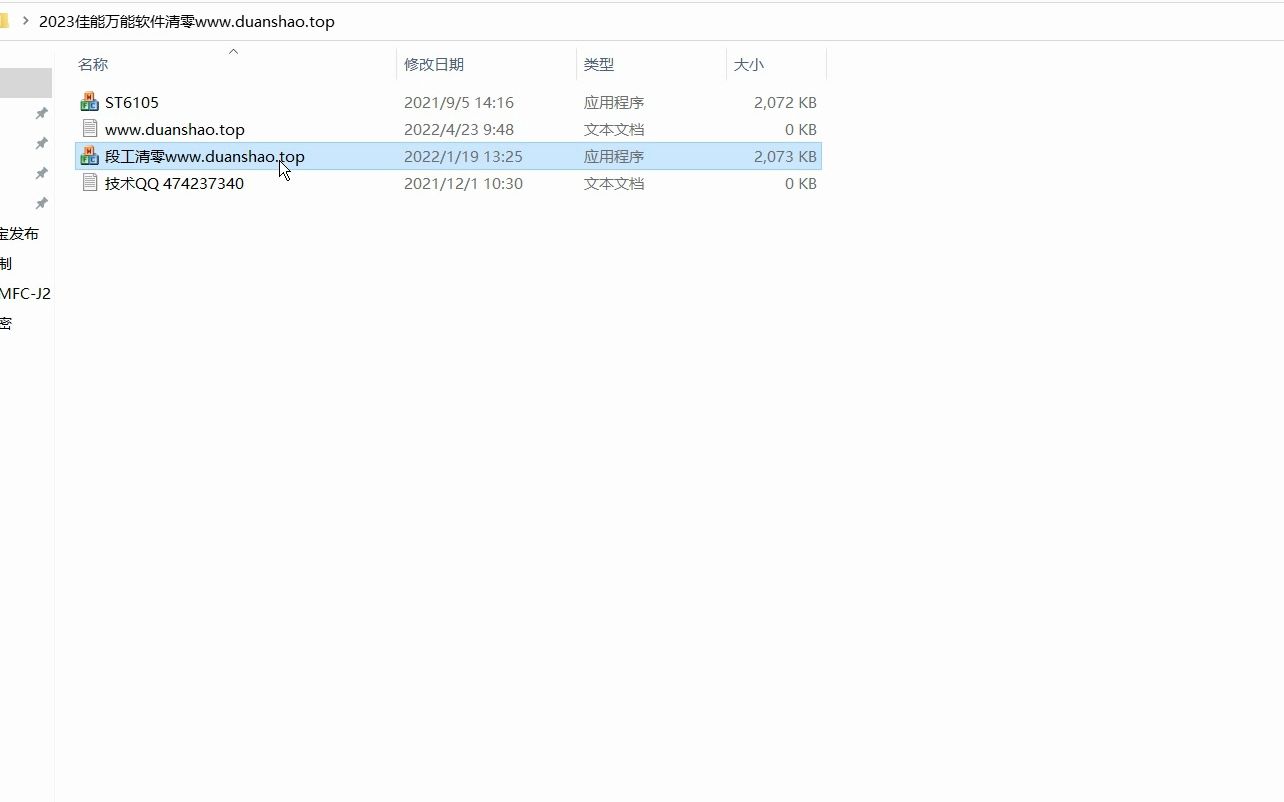Image resolution: width=1284 pixels, height=802 pixels.
Task: Select the highlighted sidebar item at top
Action: point(26,83)
